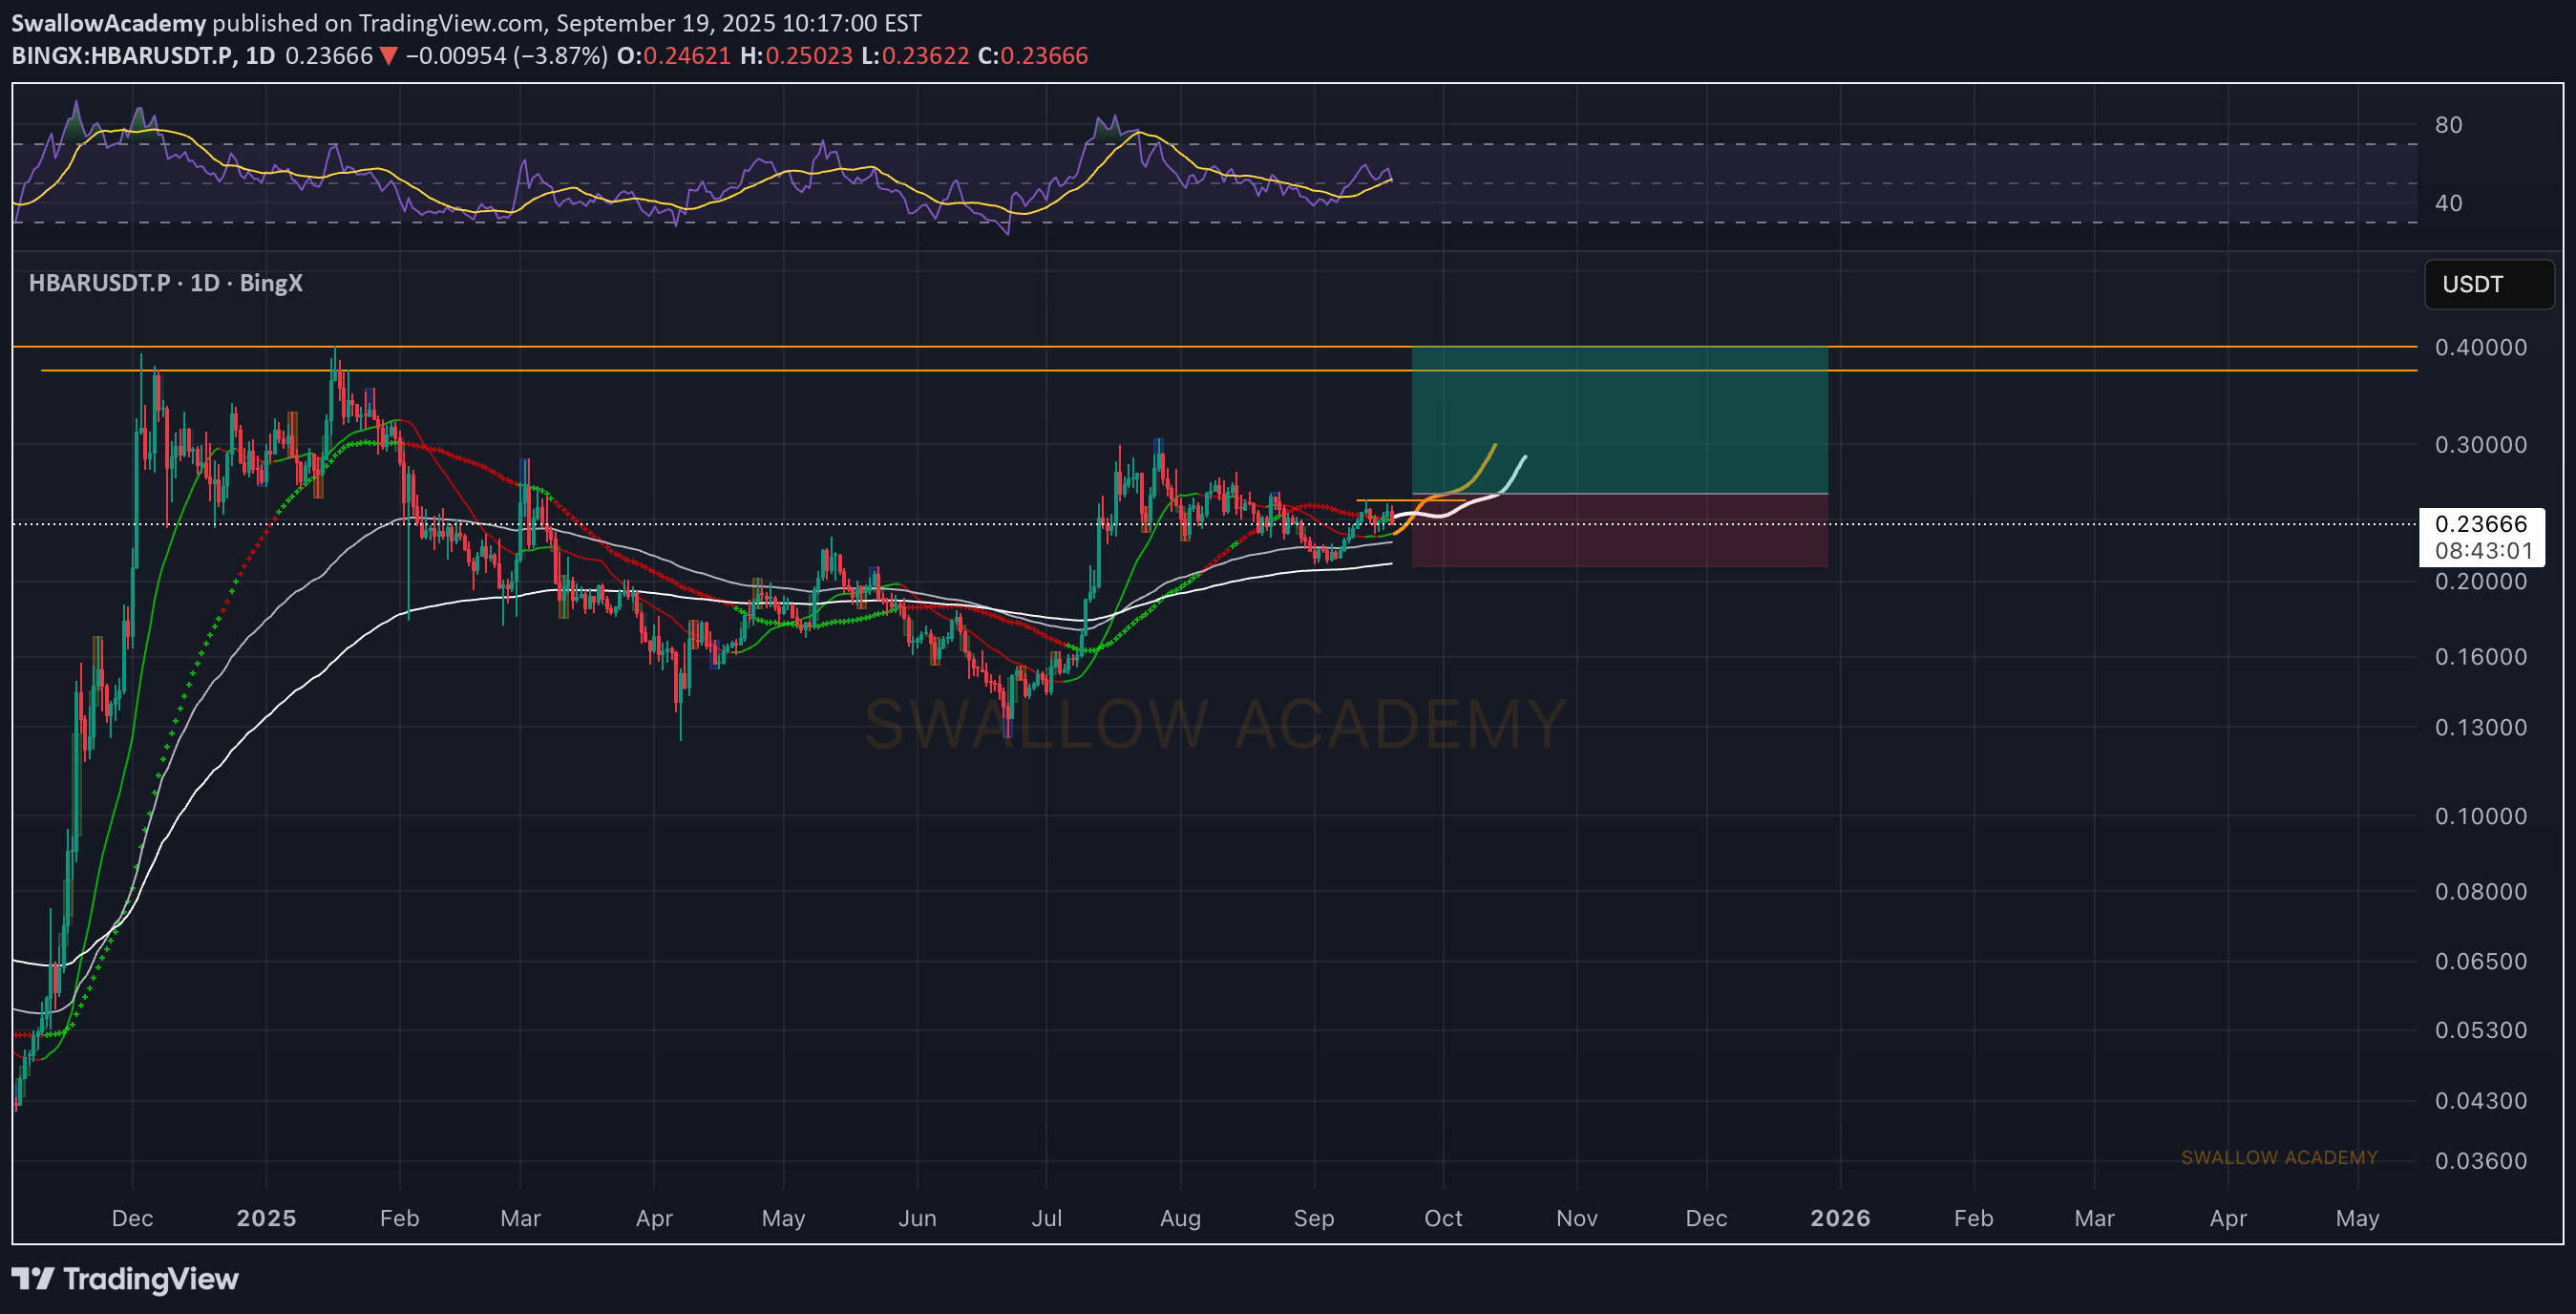Click the 0.16000 price axis label
The height and width of the screenshot is (1314, 2576).
click(x=2481, y=656)
